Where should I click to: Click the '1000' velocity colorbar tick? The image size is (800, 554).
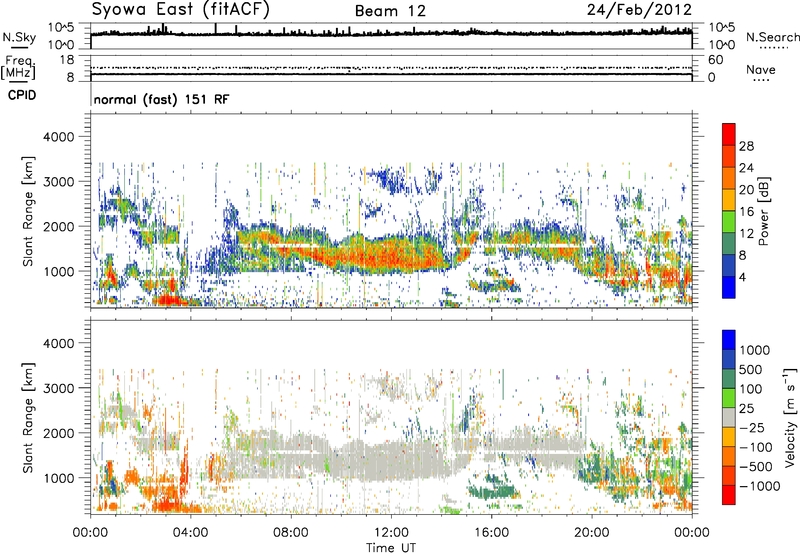(x=755, y=350)
